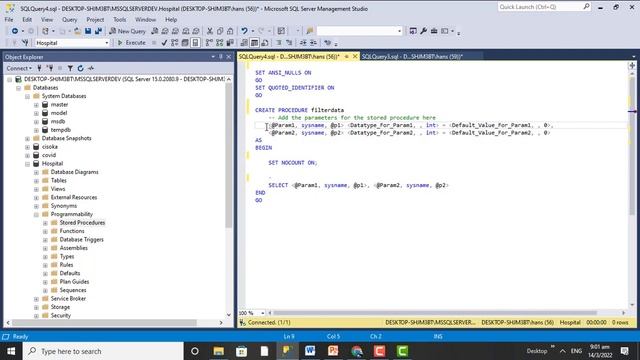
Task: Click the Save All icon
Action: click(x=98, y=31)
